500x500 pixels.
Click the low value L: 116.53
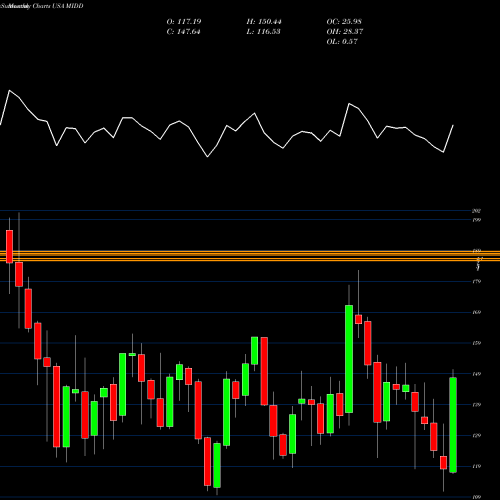coord(263,32)
